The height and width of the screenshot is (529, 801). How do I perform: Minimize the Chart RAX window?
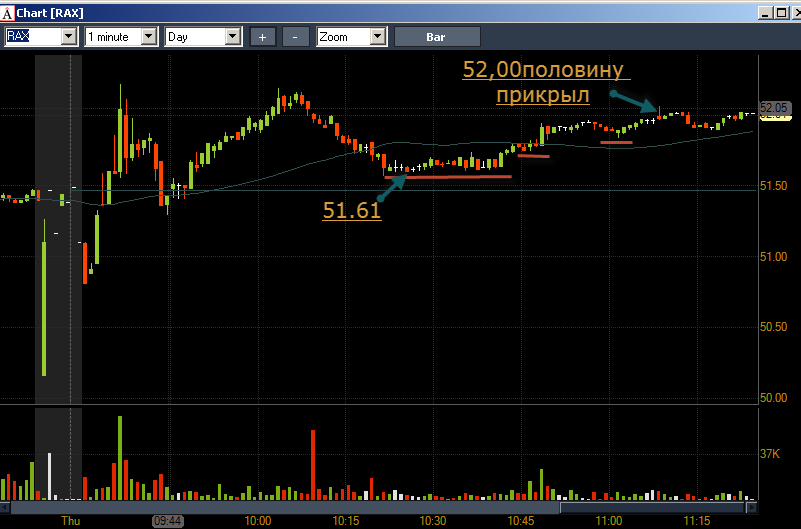pos(765,13)
